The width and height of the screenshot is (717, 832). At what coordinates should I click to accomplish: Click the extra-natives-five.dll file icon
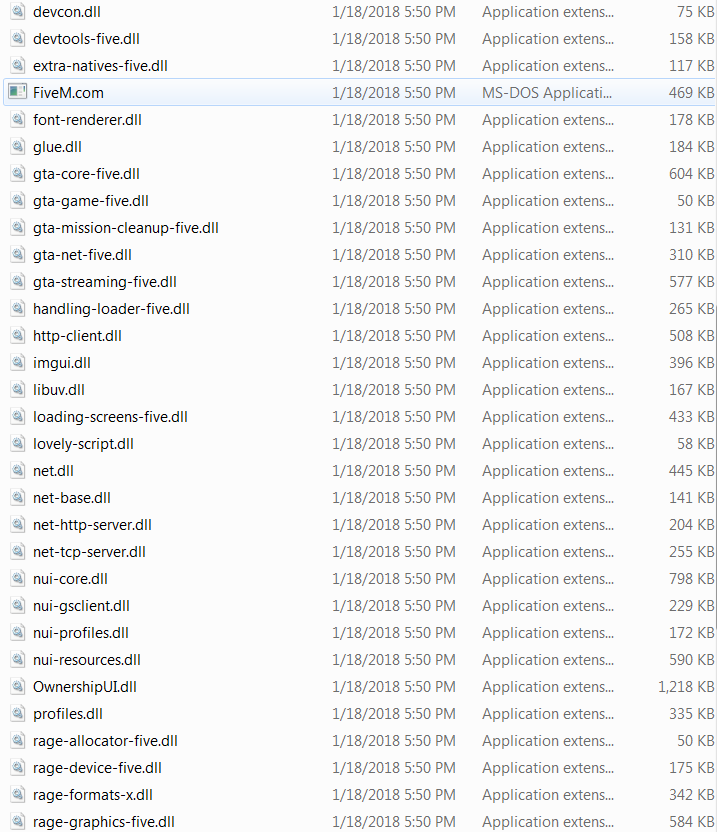point(18,65)
